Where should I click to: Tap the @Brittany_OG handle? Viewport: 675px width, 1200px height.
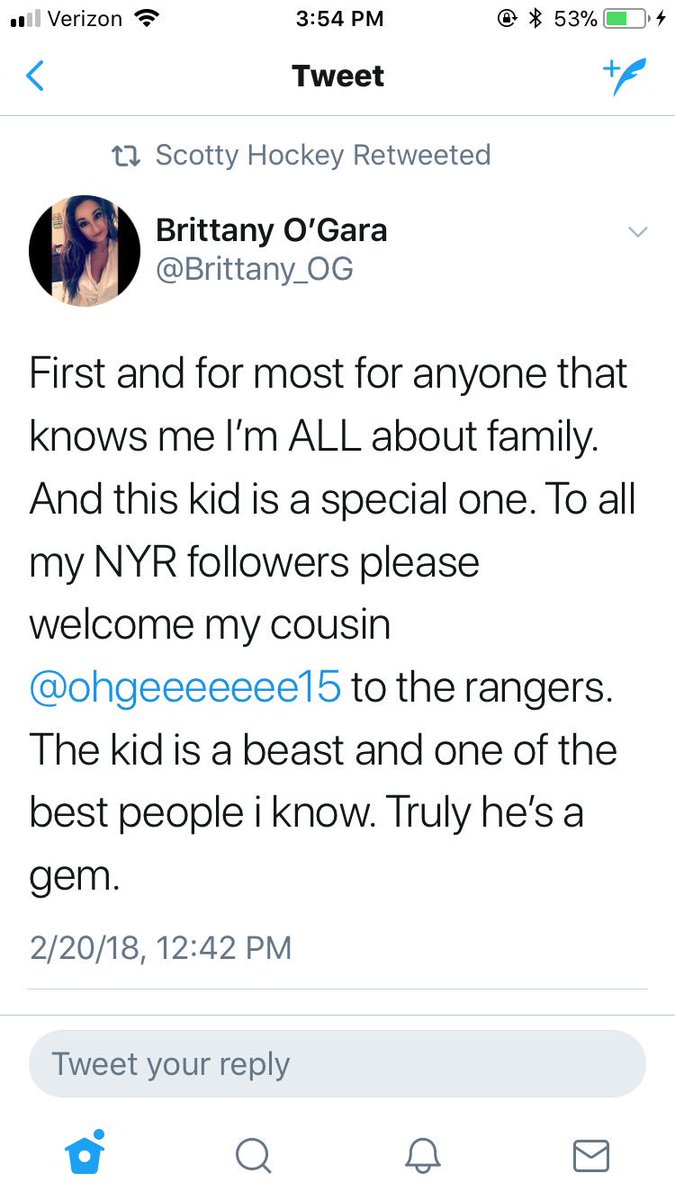pos(254,269)
